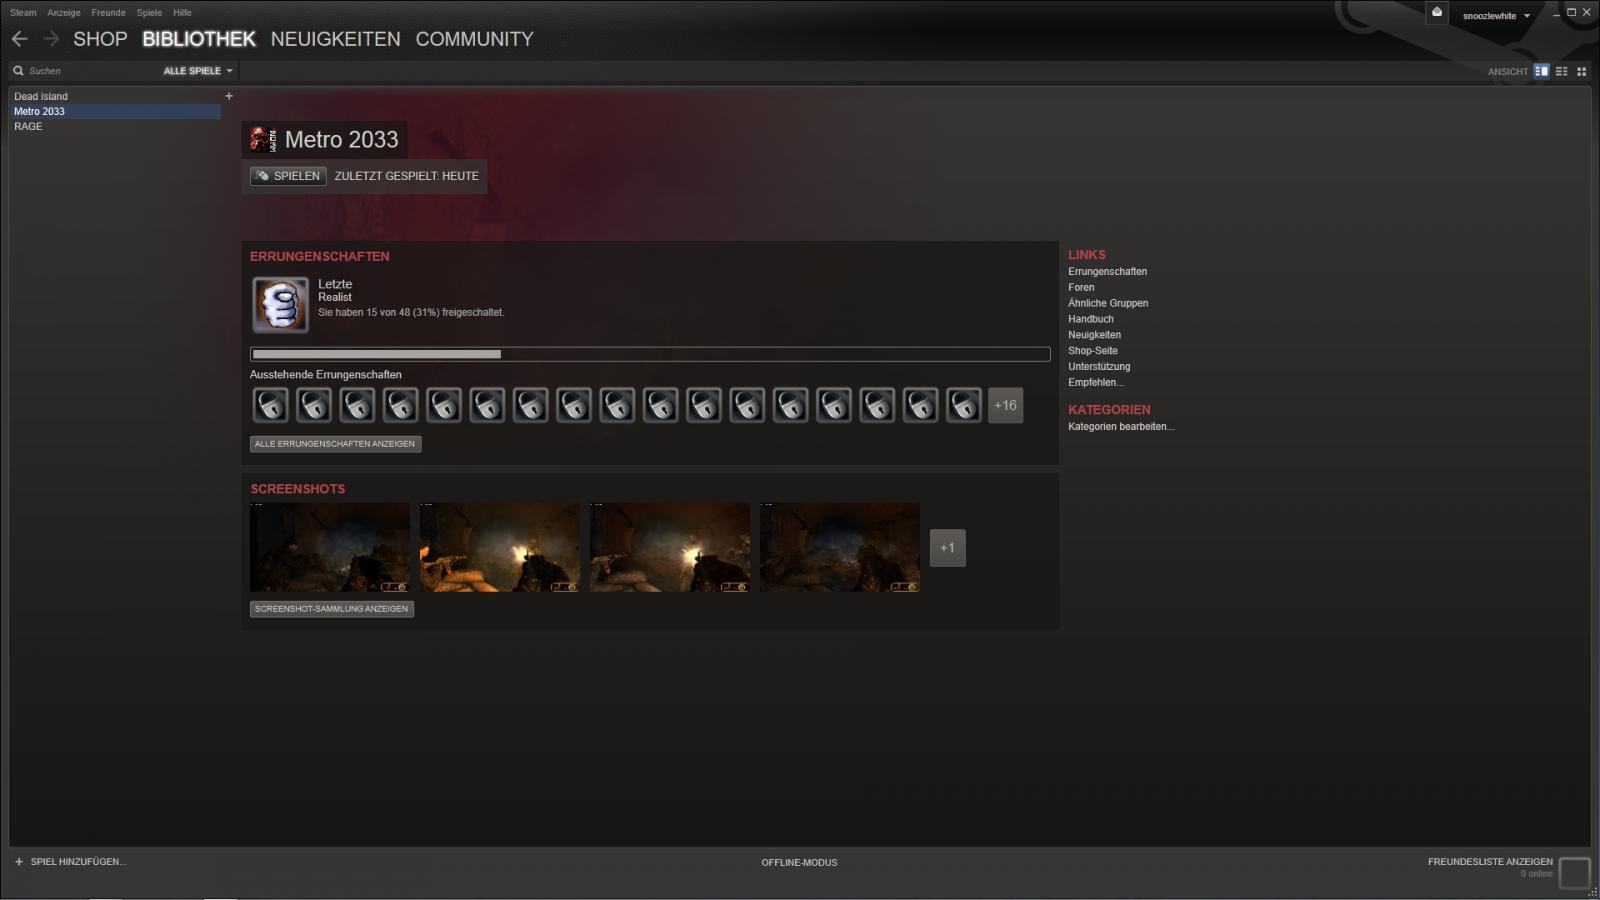This screenshot has width=1600, height=900.
Task: Switch to detail view icon
Action: pos(1541,71)
